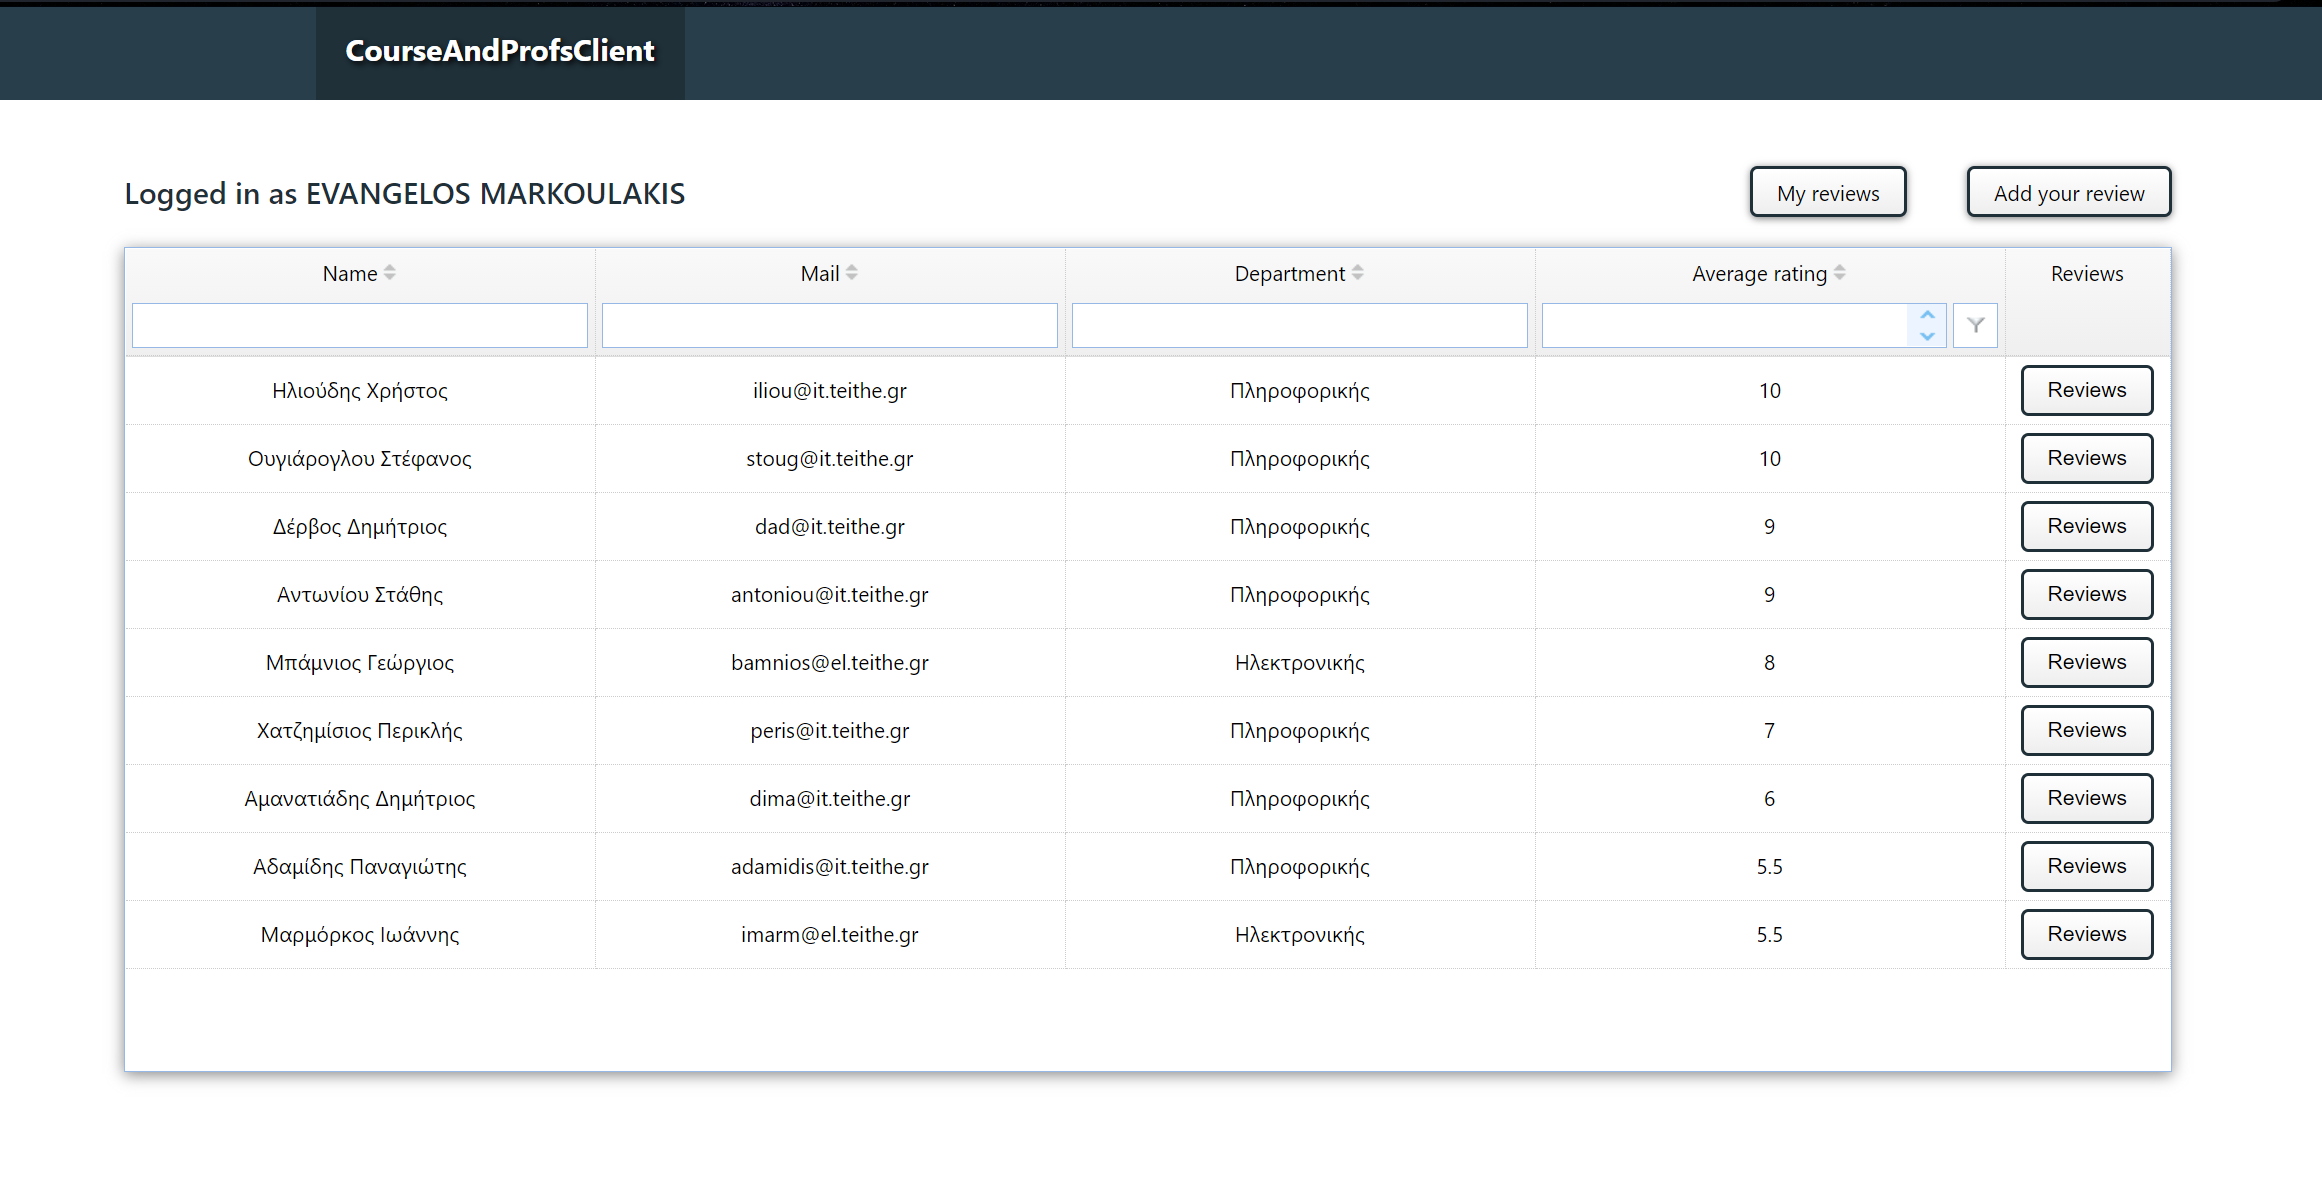Type in the Name search input field

point(359,323)
